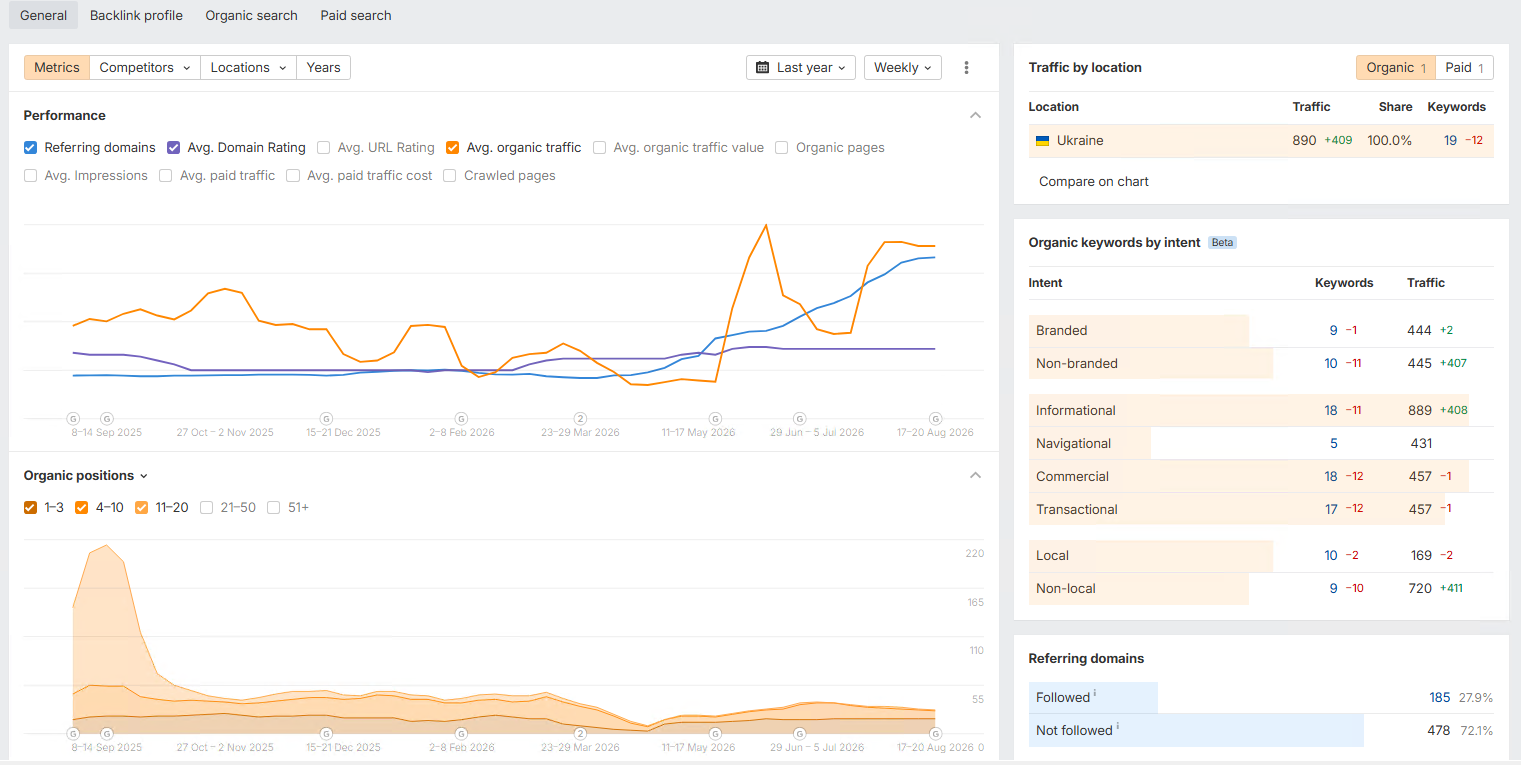1521x765 pixels.
Task: Click the Not followed info icon
Action: point(1117,726)
